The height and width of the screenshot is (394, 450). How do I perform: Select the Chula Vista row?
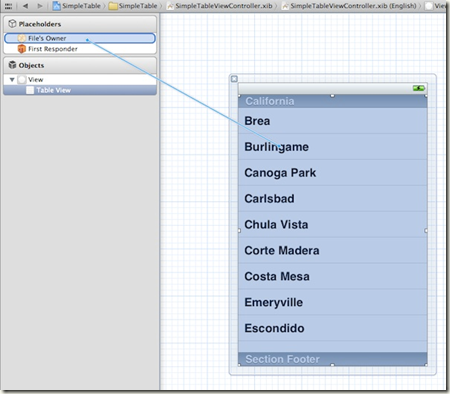[x=333, y=225]
